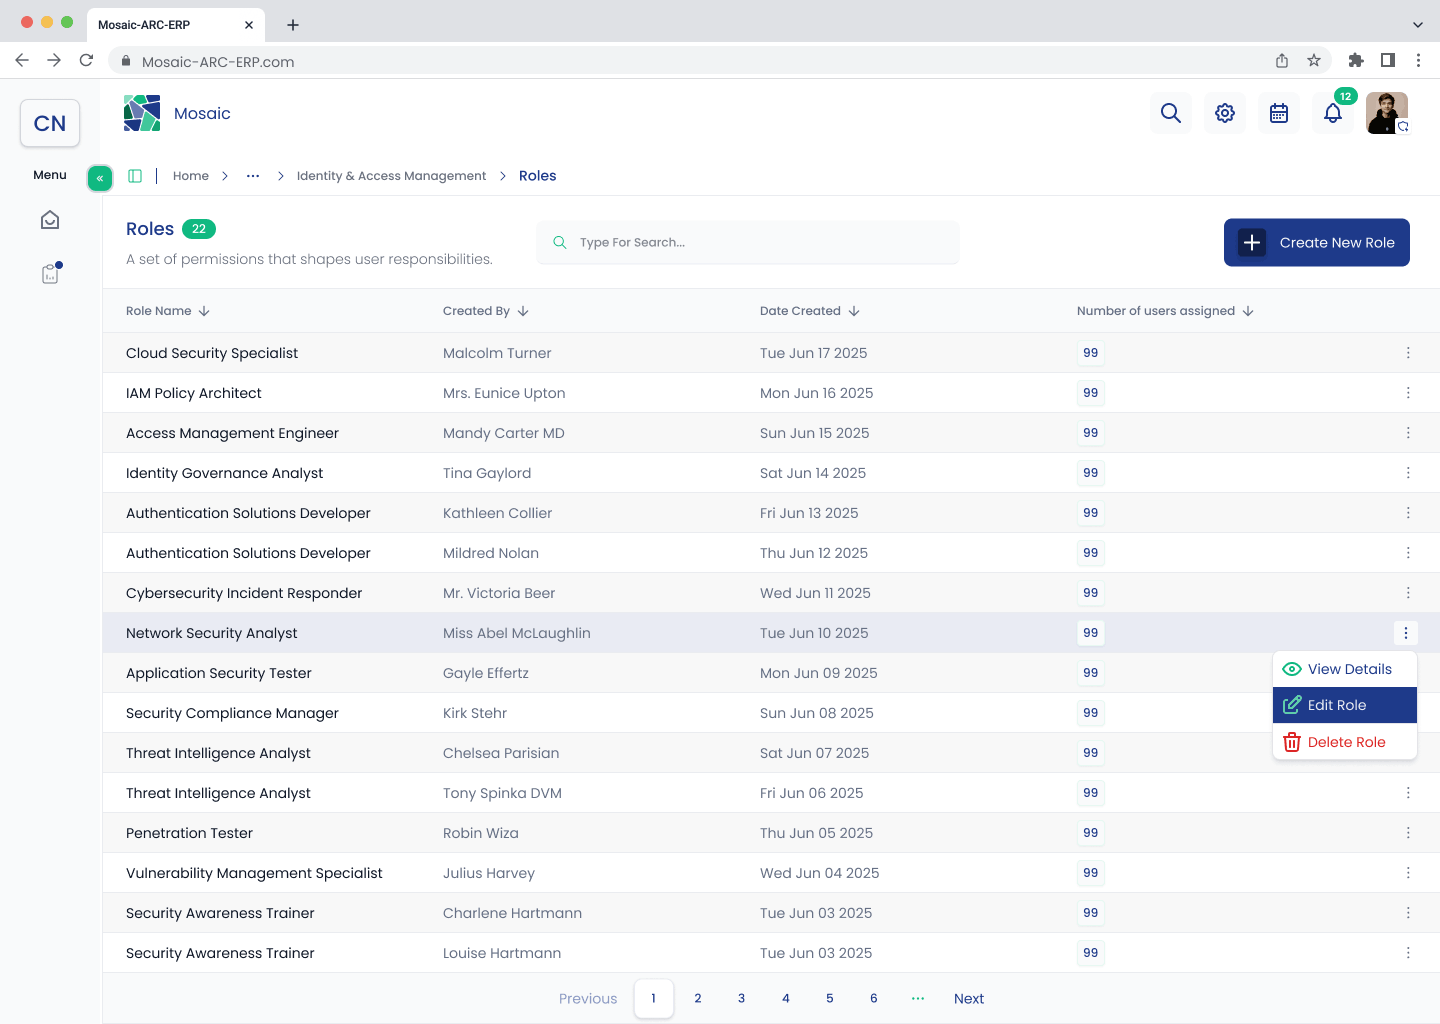
Task: Toggle actions menu for Network Security Analyst
Action: (x=1406, y=633)
